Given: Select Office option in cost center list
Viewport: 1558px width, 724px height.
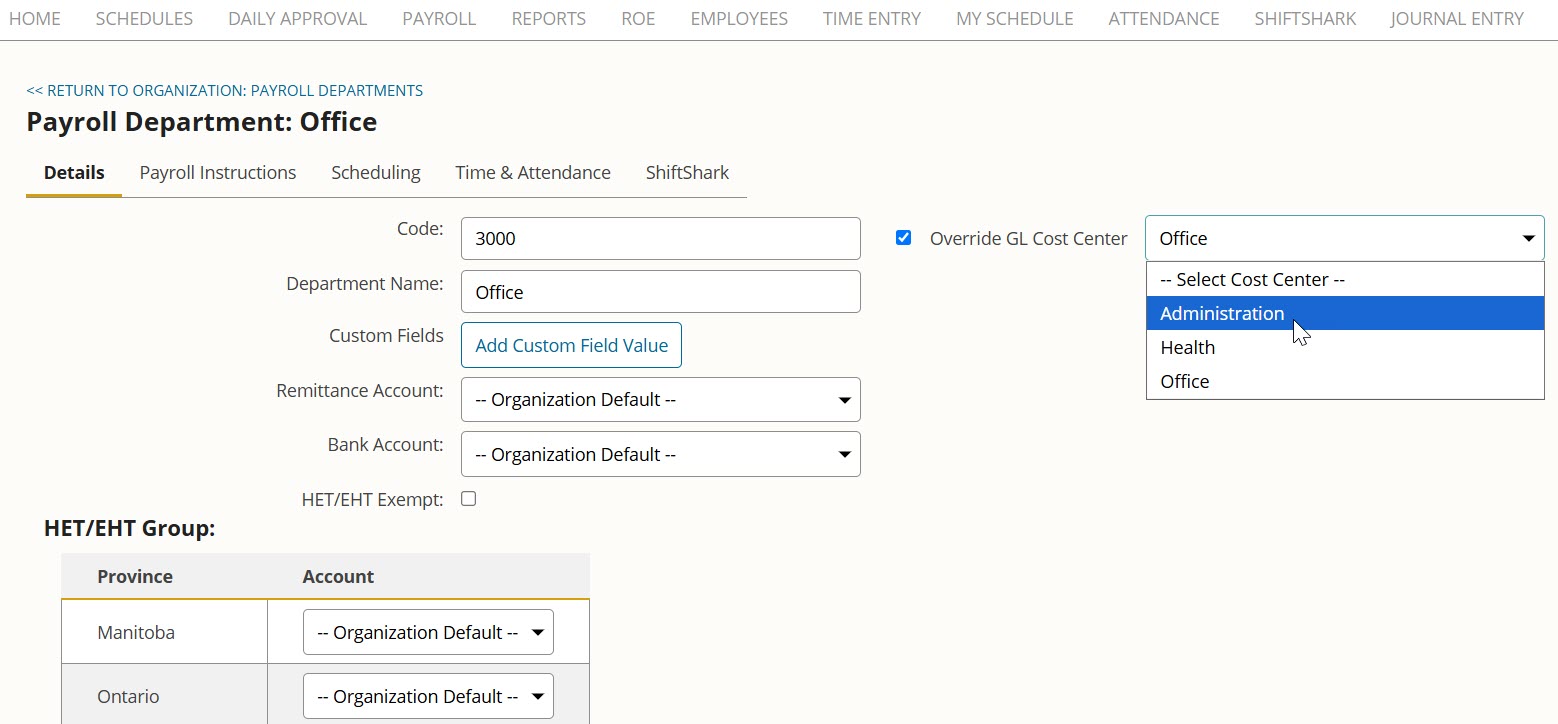Looking at the screenshot, I should point(1345,381).
